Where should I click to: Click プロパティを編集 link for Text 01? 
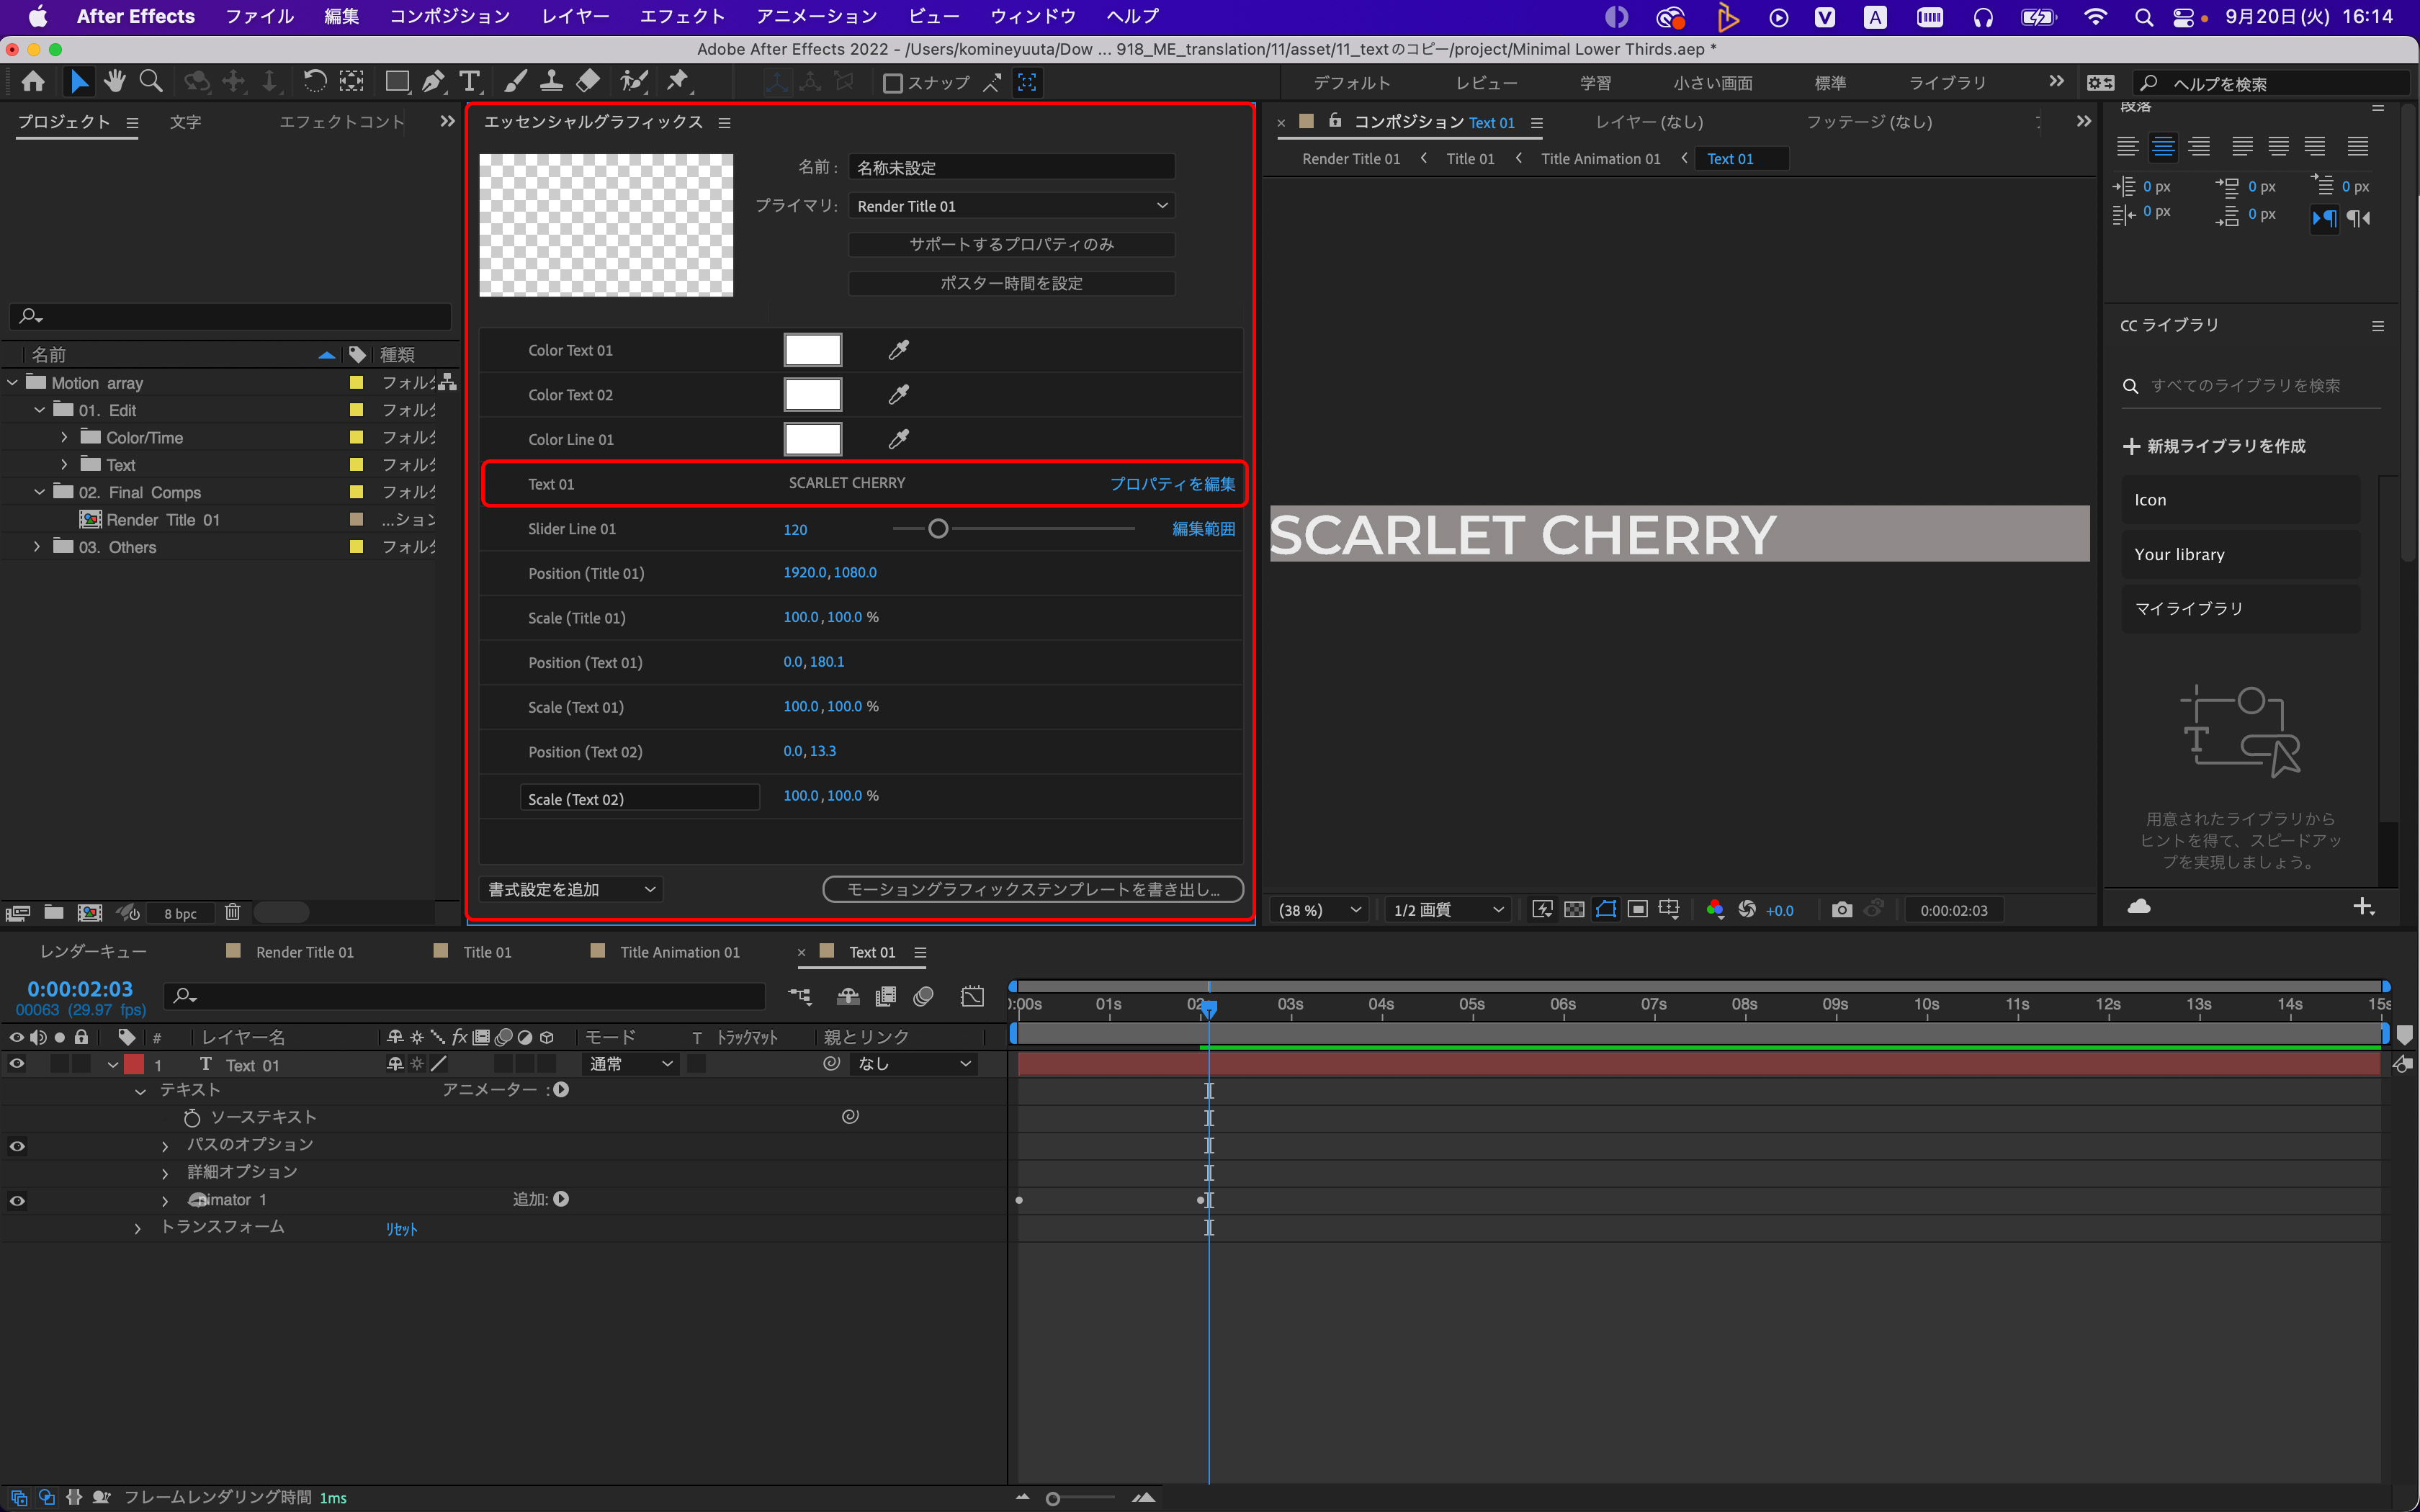click(1172, 484)
